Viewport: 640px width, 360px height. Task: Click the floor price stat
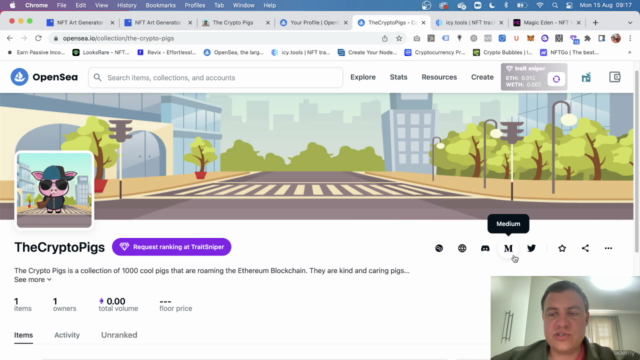click(176, 304)
